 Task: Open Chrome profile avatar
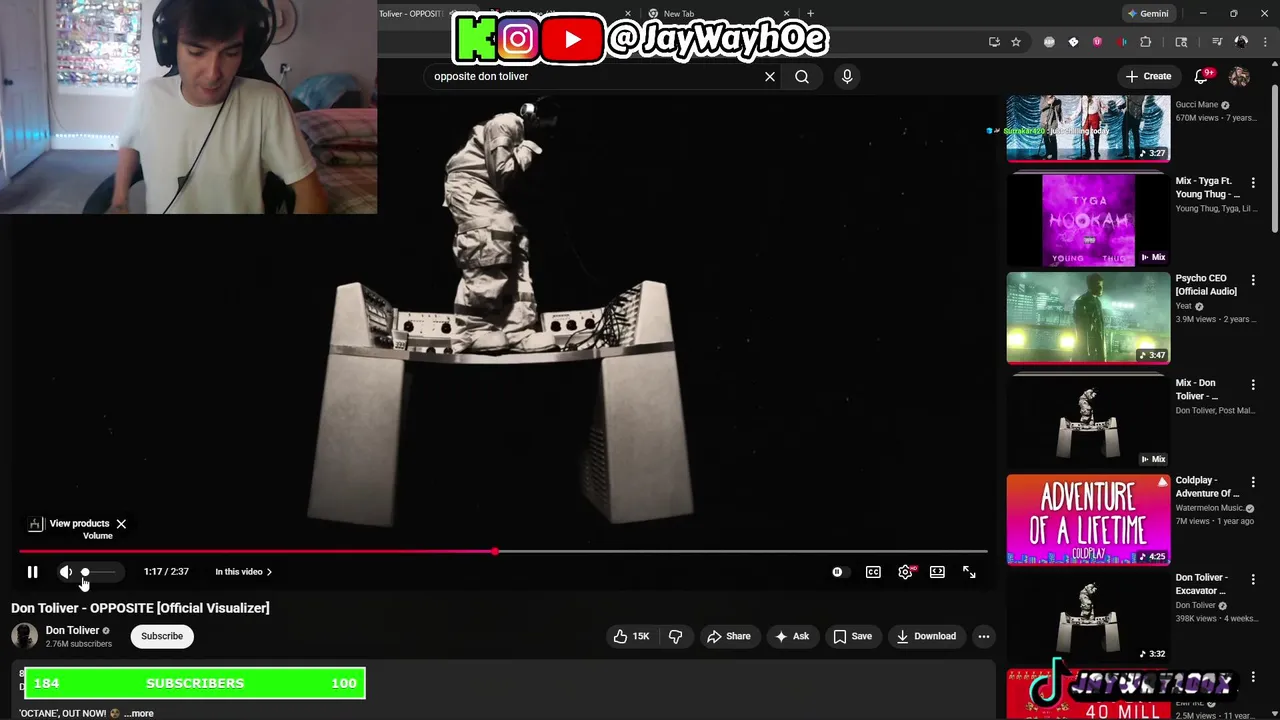[1241, 42]
